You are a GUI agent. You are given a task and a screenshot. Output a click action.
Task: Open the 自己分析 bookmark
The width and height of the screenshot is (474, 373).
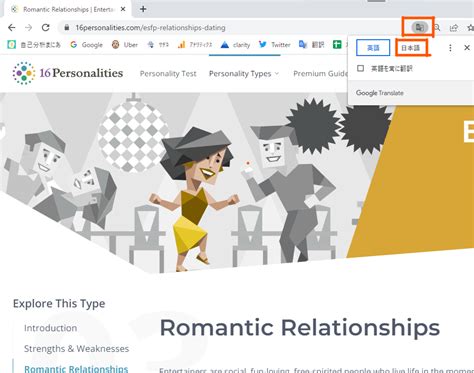(x=34, y=45)
